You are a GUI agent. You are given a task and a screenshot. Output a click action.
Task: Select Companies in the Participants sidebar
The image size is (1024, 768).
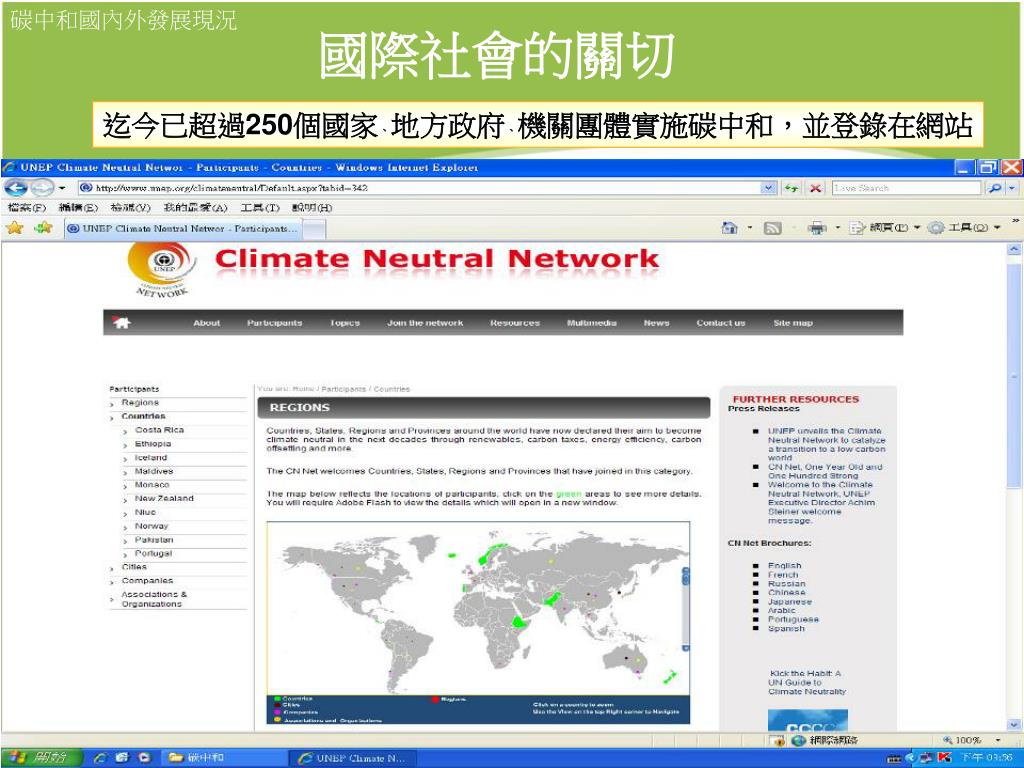(x=147, y=581)
